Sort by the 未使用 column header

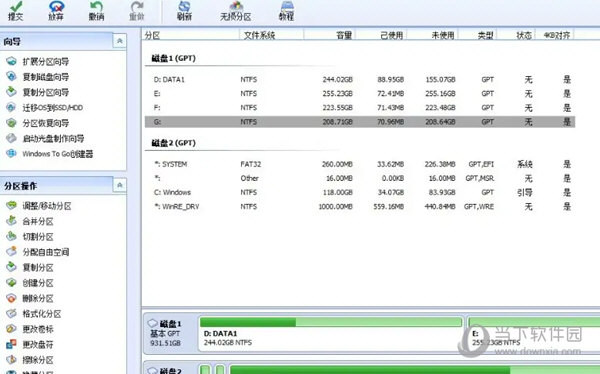[443, 35]
